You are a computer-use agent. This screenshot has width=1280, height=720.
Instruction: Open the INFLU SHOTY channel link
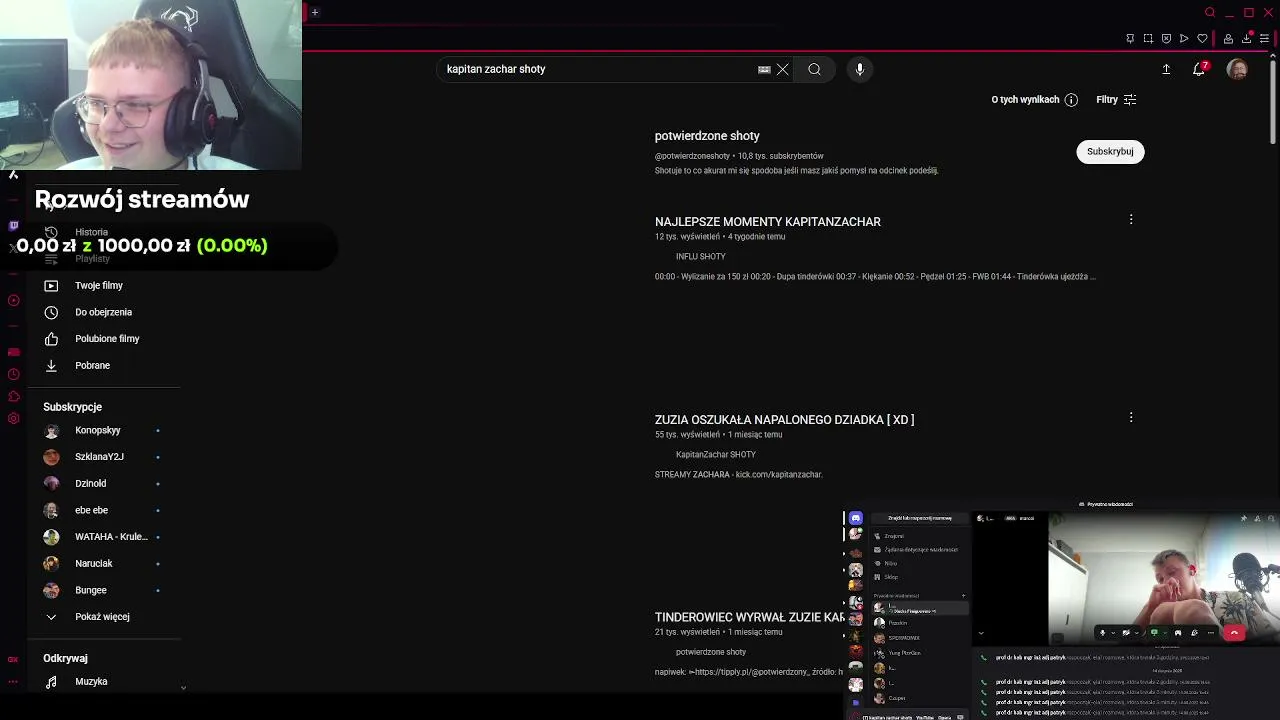tap(700, 257)
